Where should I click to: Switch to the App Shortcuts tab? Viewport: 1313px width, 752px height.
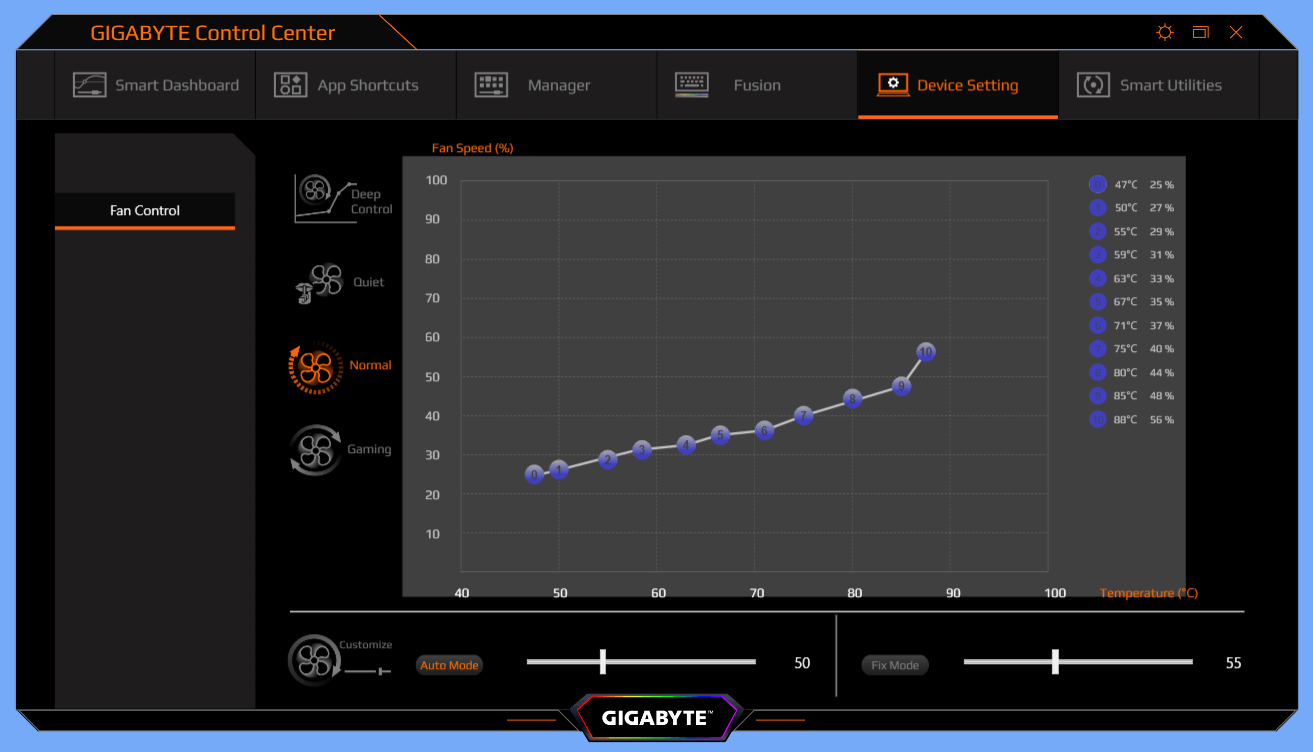357,85
